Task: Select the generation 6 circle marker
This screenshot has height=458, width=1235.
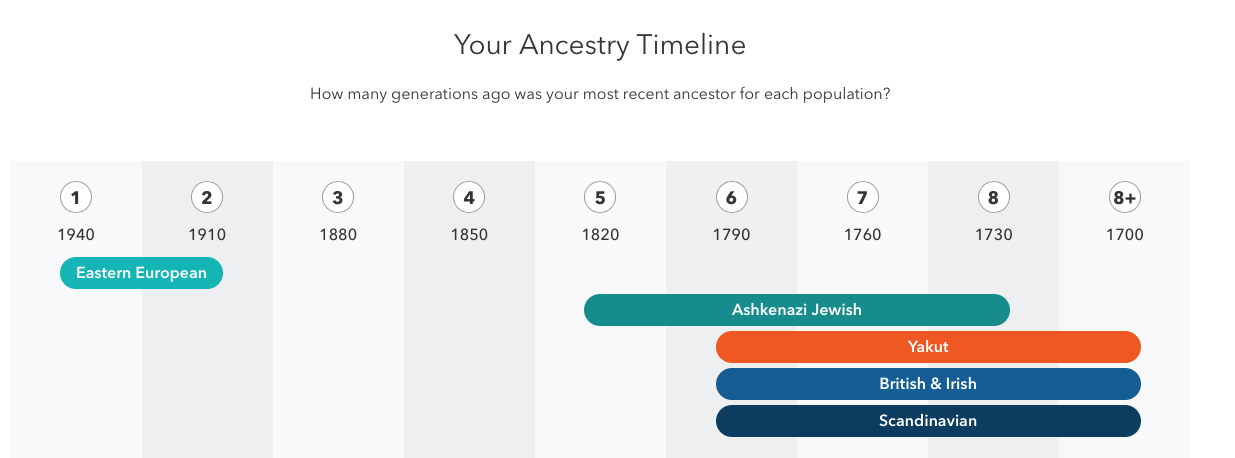Action: (731, 198)
